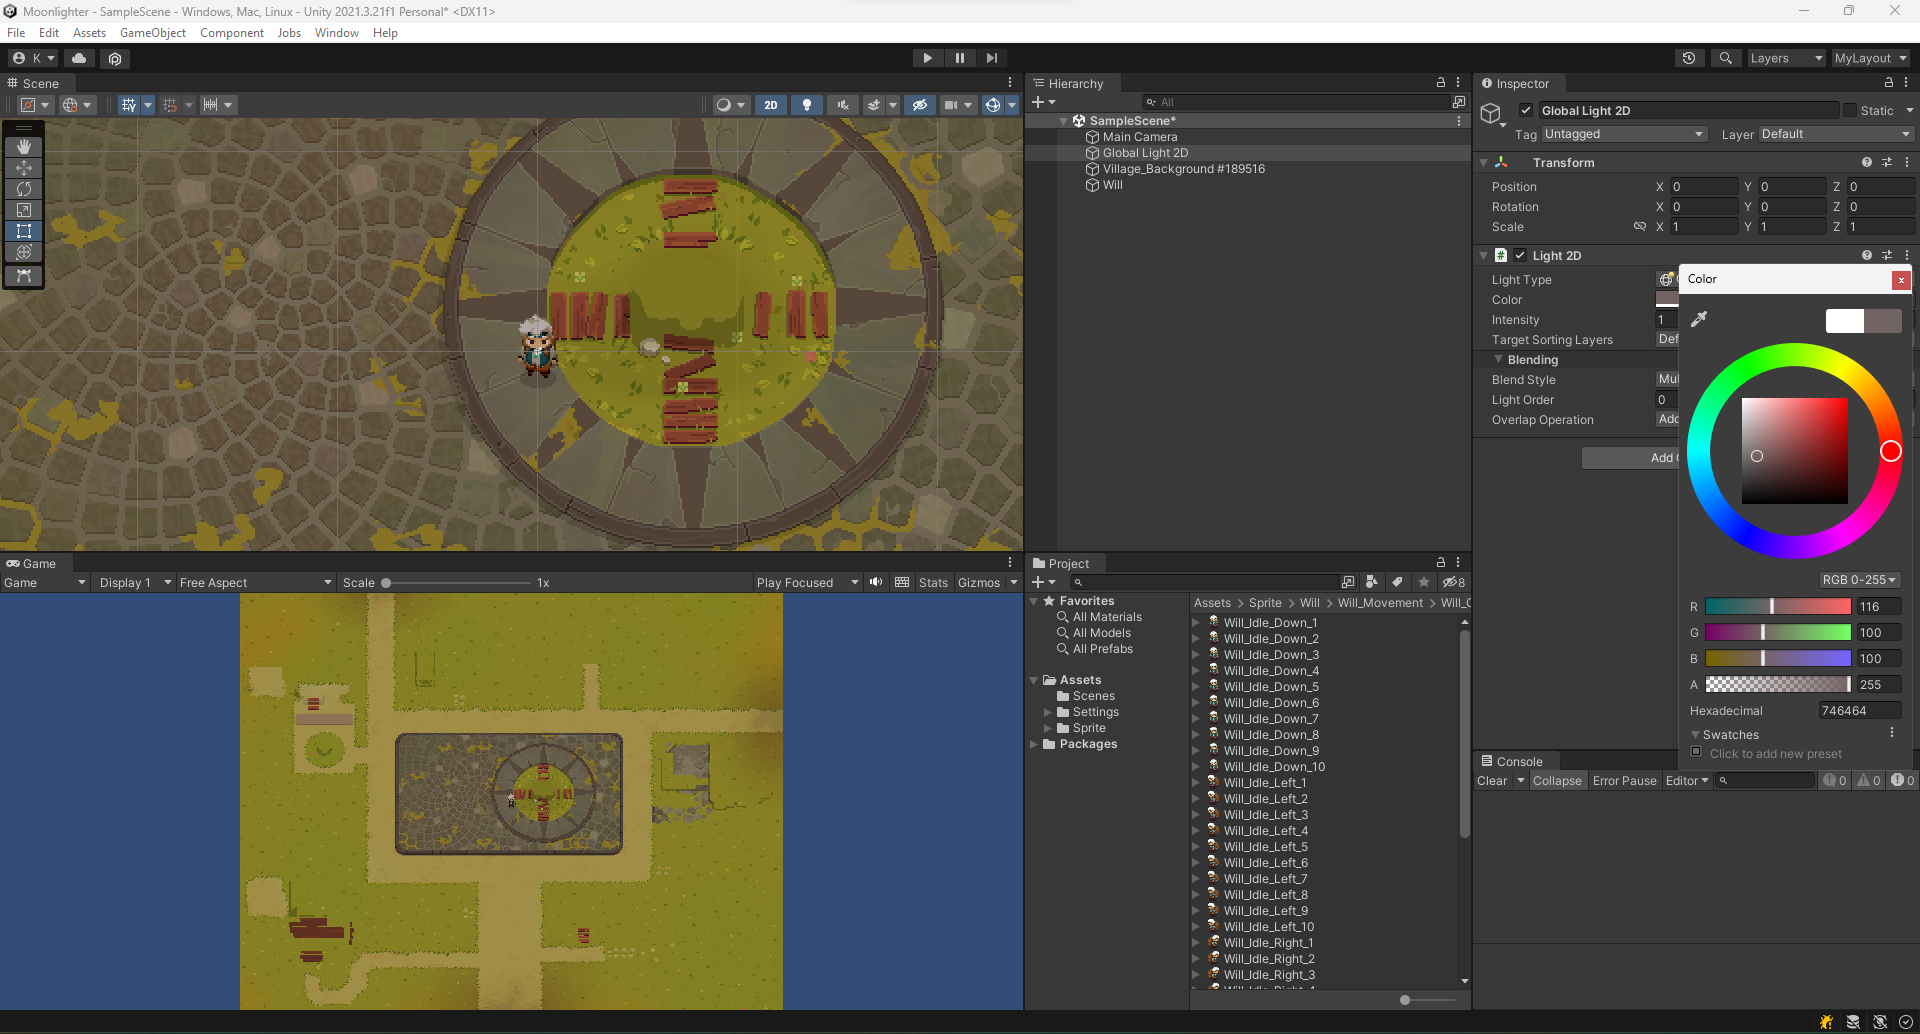The height and width of the screenshot is (1034, 1920).
Task: Select Will_Idle_Down_1 asset
Action: [x=1270, y=622]
